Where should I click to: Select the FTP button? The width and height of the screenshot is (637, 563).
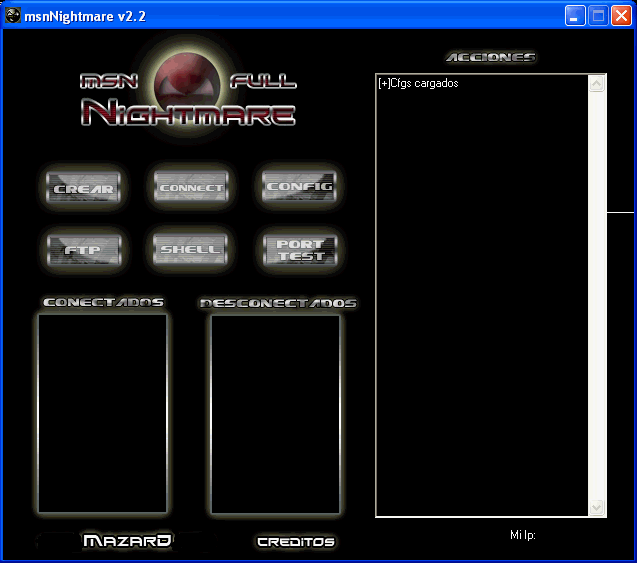(x=83, y=250)
